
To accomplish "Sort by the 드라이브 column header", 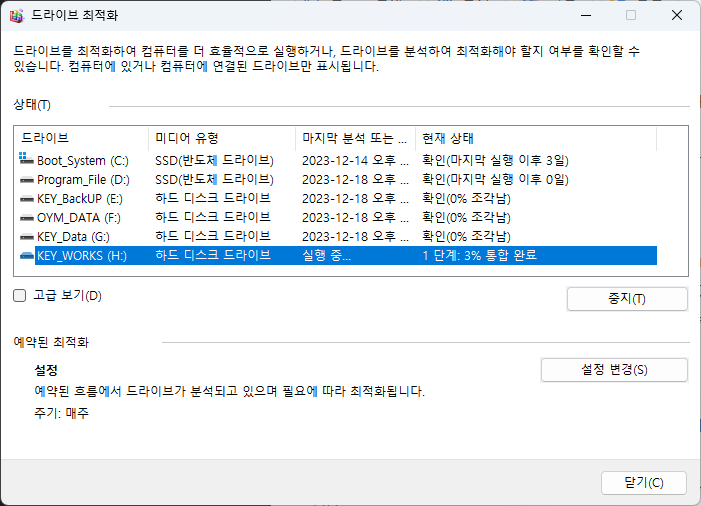I will pyautogui.click(x=82, y=138).
